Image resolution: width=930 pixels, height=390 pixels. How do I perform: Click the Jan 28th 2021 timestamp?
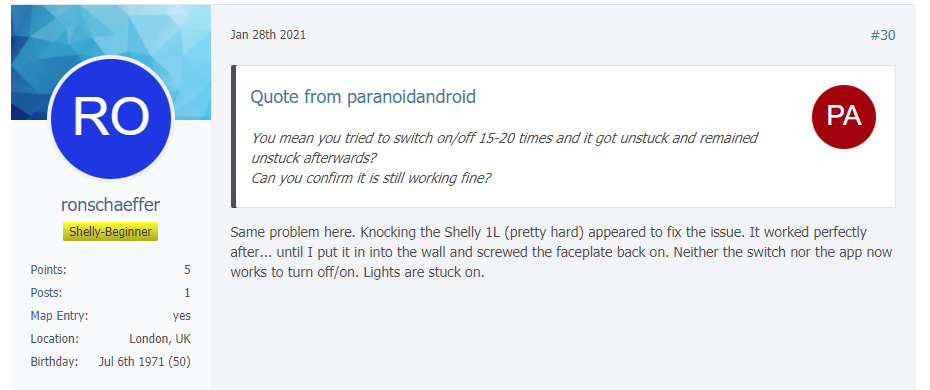tap(268, 35)
